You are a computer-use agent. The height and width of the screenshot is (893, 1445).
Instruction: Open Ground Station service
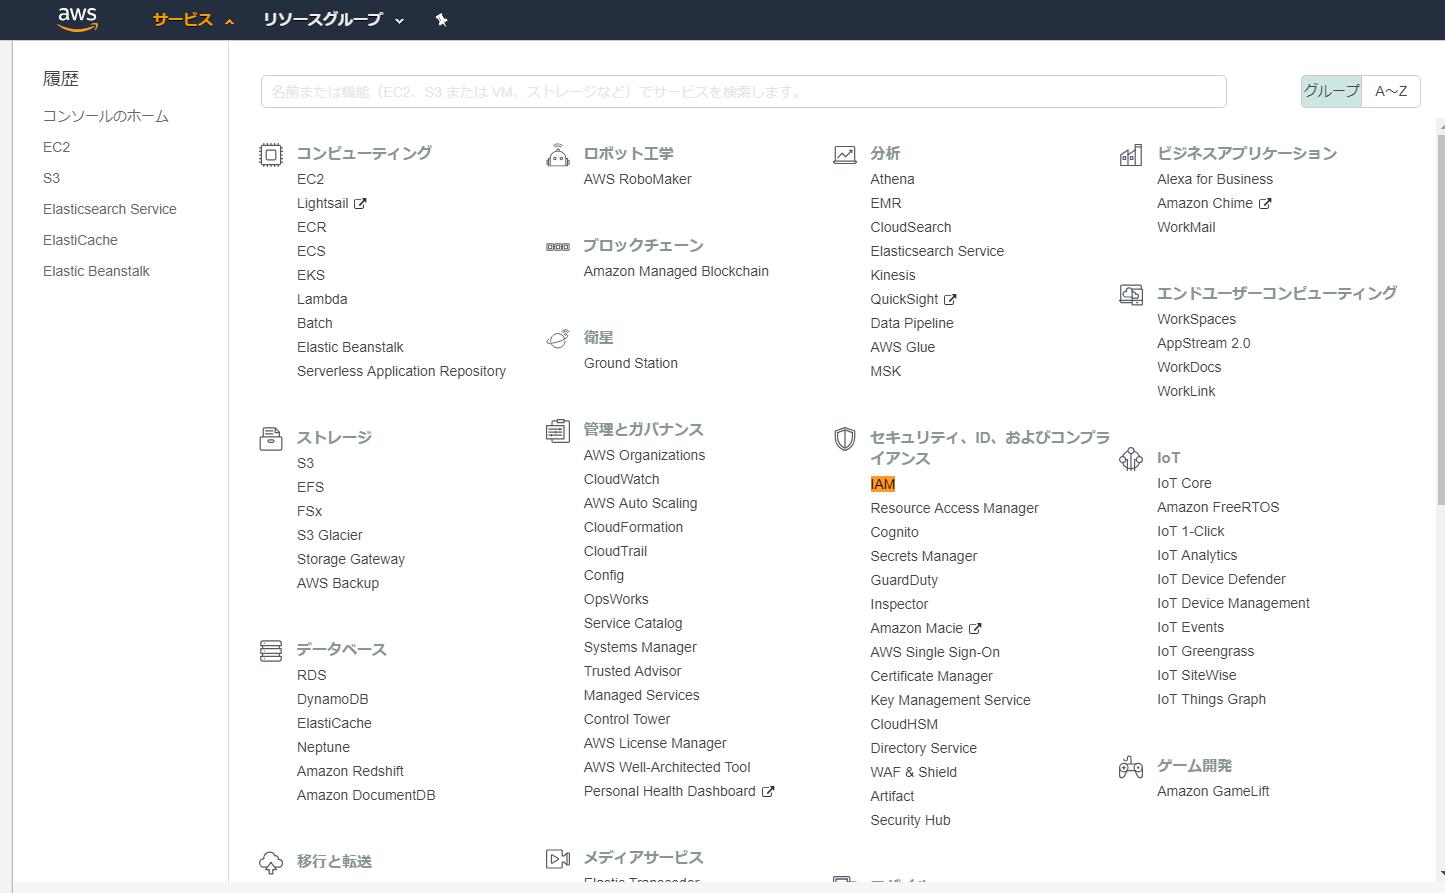coord(631,363)
